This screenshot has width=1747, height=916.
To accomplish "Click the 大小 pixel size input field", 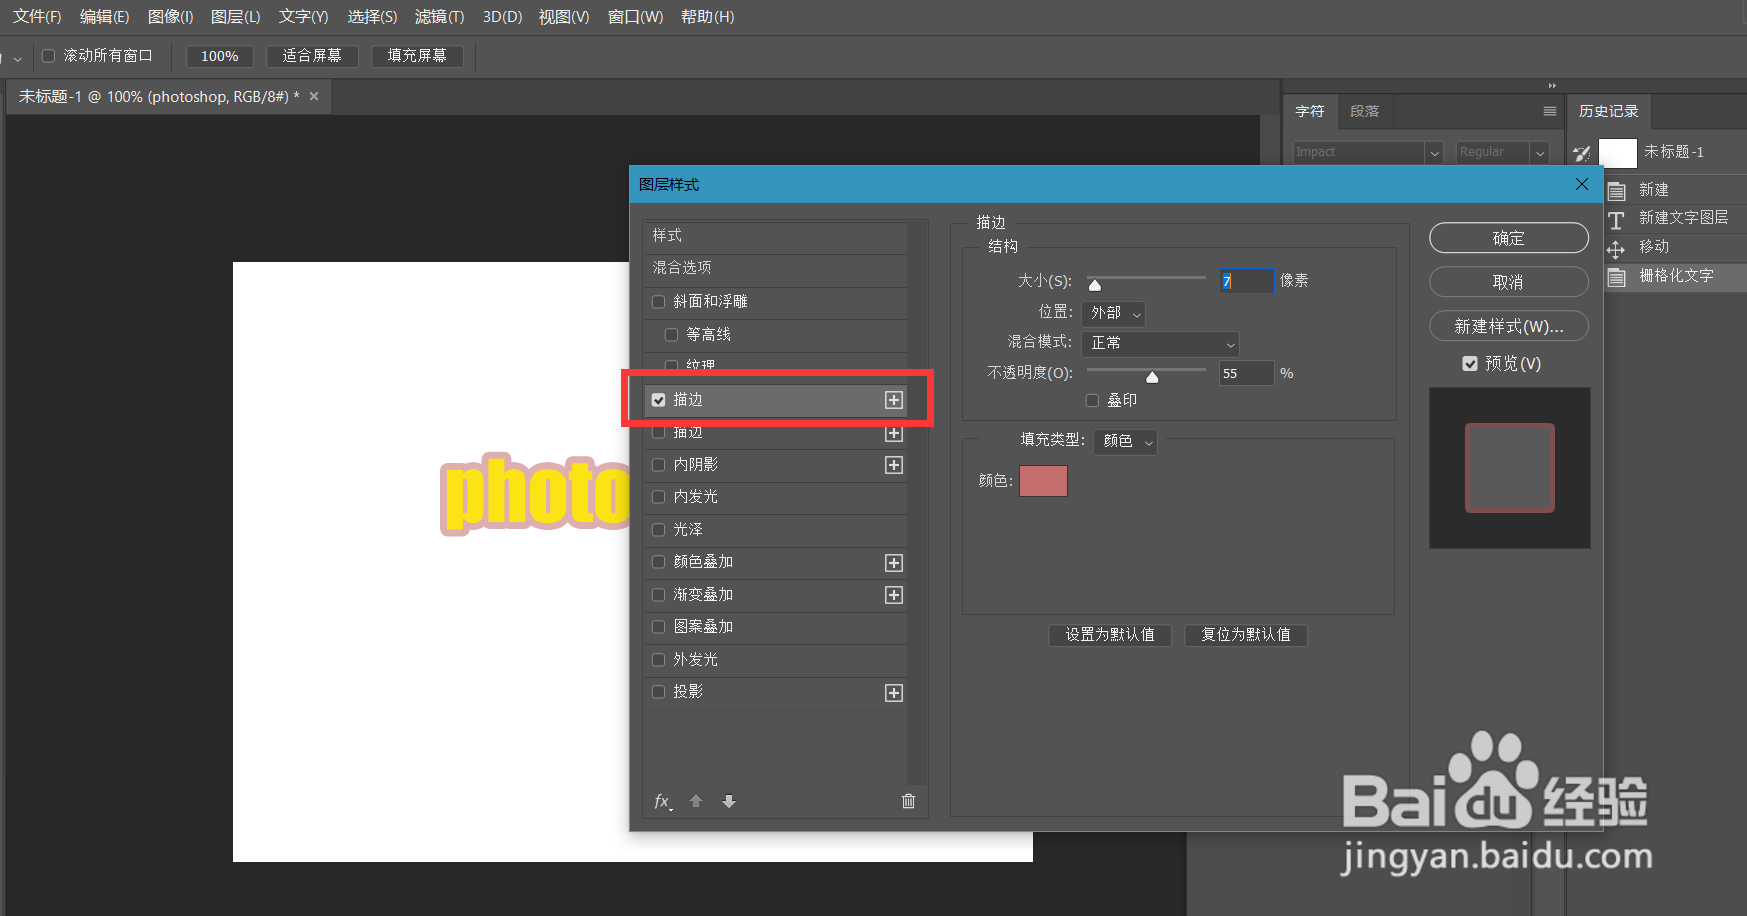I will (1247, 281).
